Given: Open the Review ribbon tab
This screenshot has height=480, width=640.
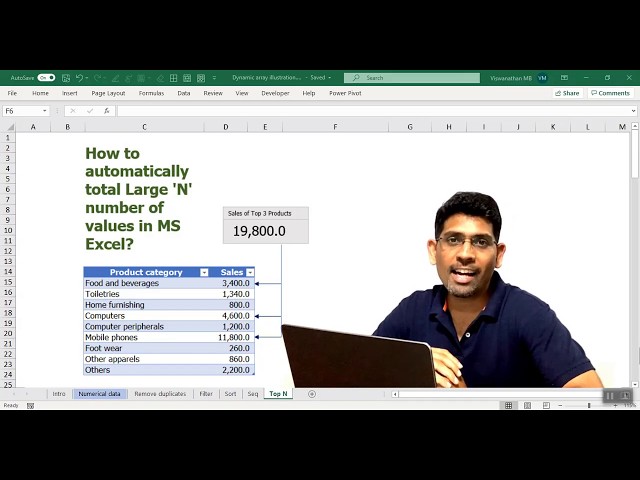Looking at the screenshot, I should [x=213, y=93].
